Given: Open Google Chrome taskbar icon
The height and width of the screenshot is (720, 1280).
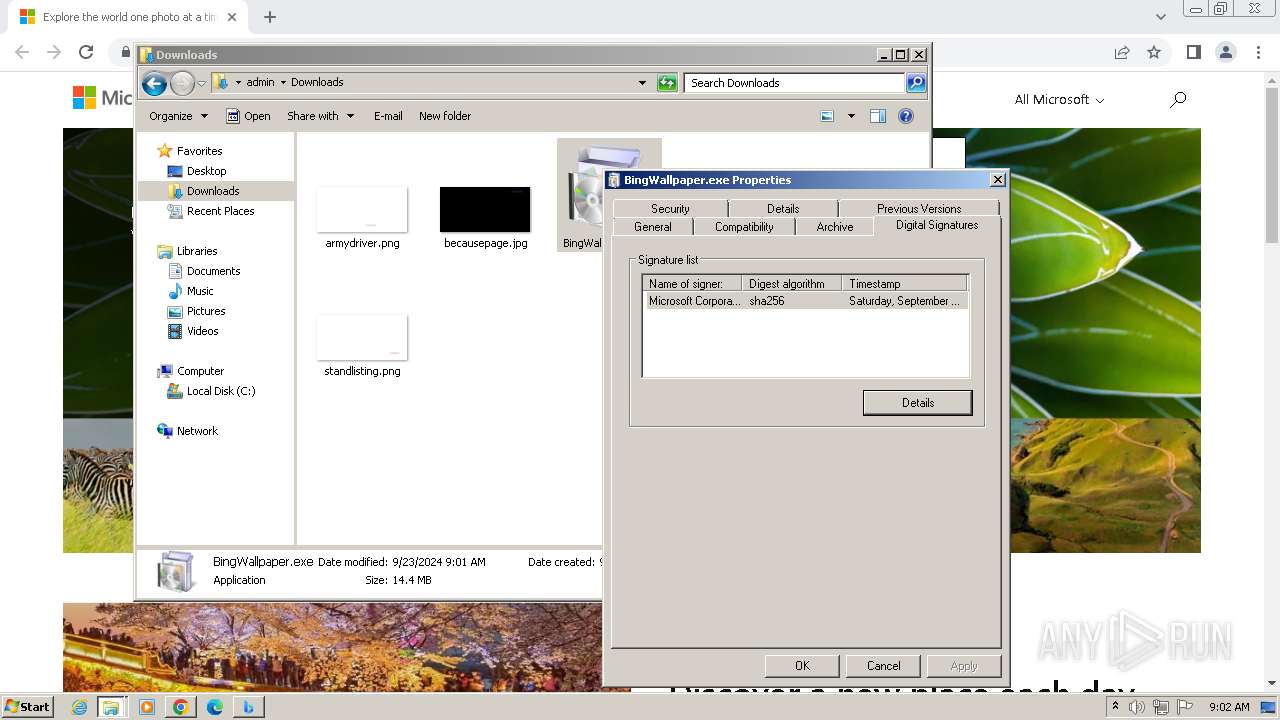Looking at the screenshot, I should 180,707.
